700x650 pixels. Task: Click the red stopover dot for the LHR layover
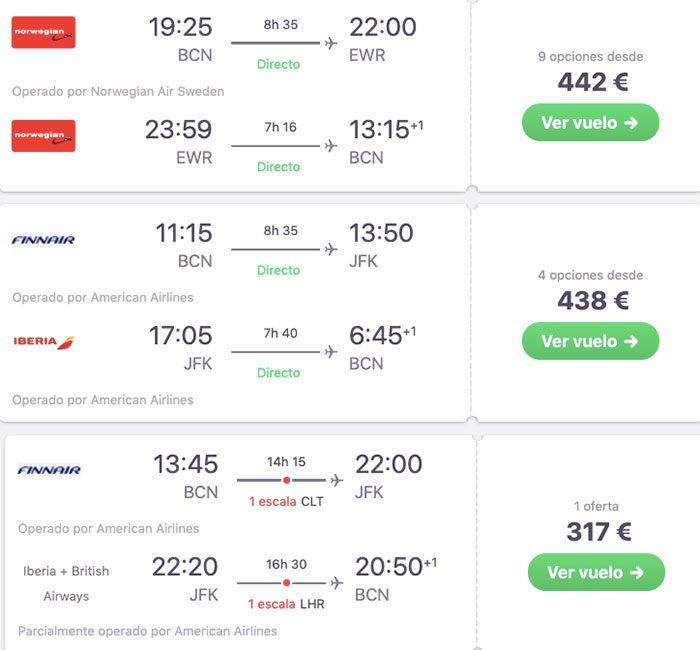[286, 582]
